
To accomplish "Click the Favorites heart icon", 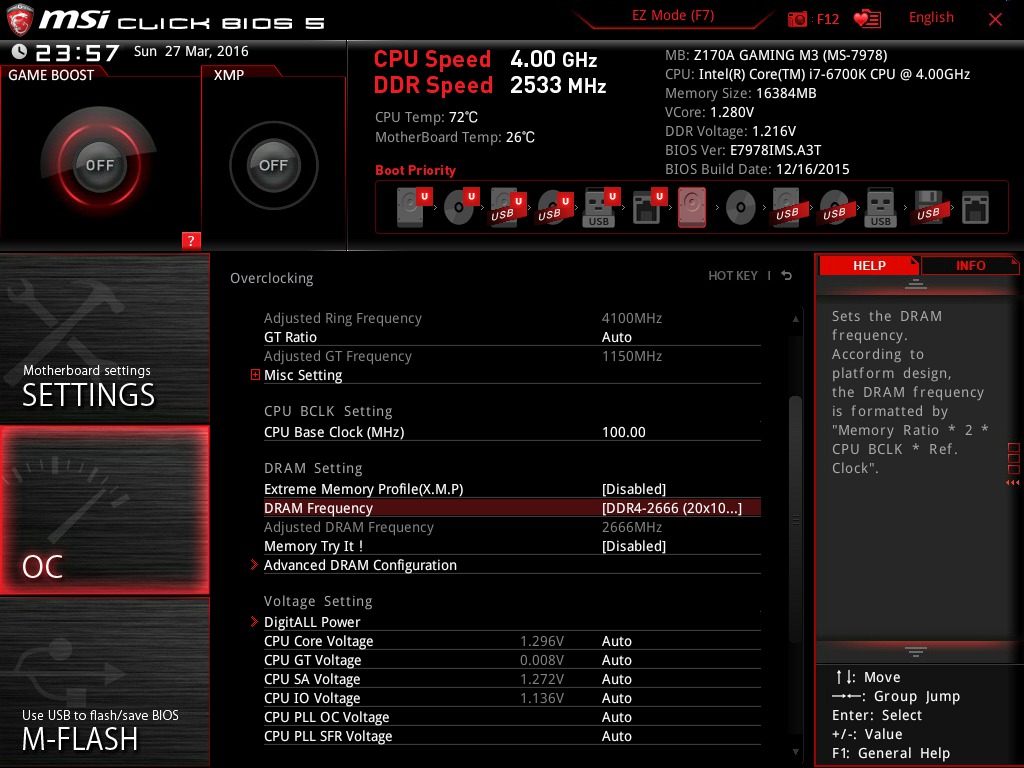I will (x=866, y=17).
